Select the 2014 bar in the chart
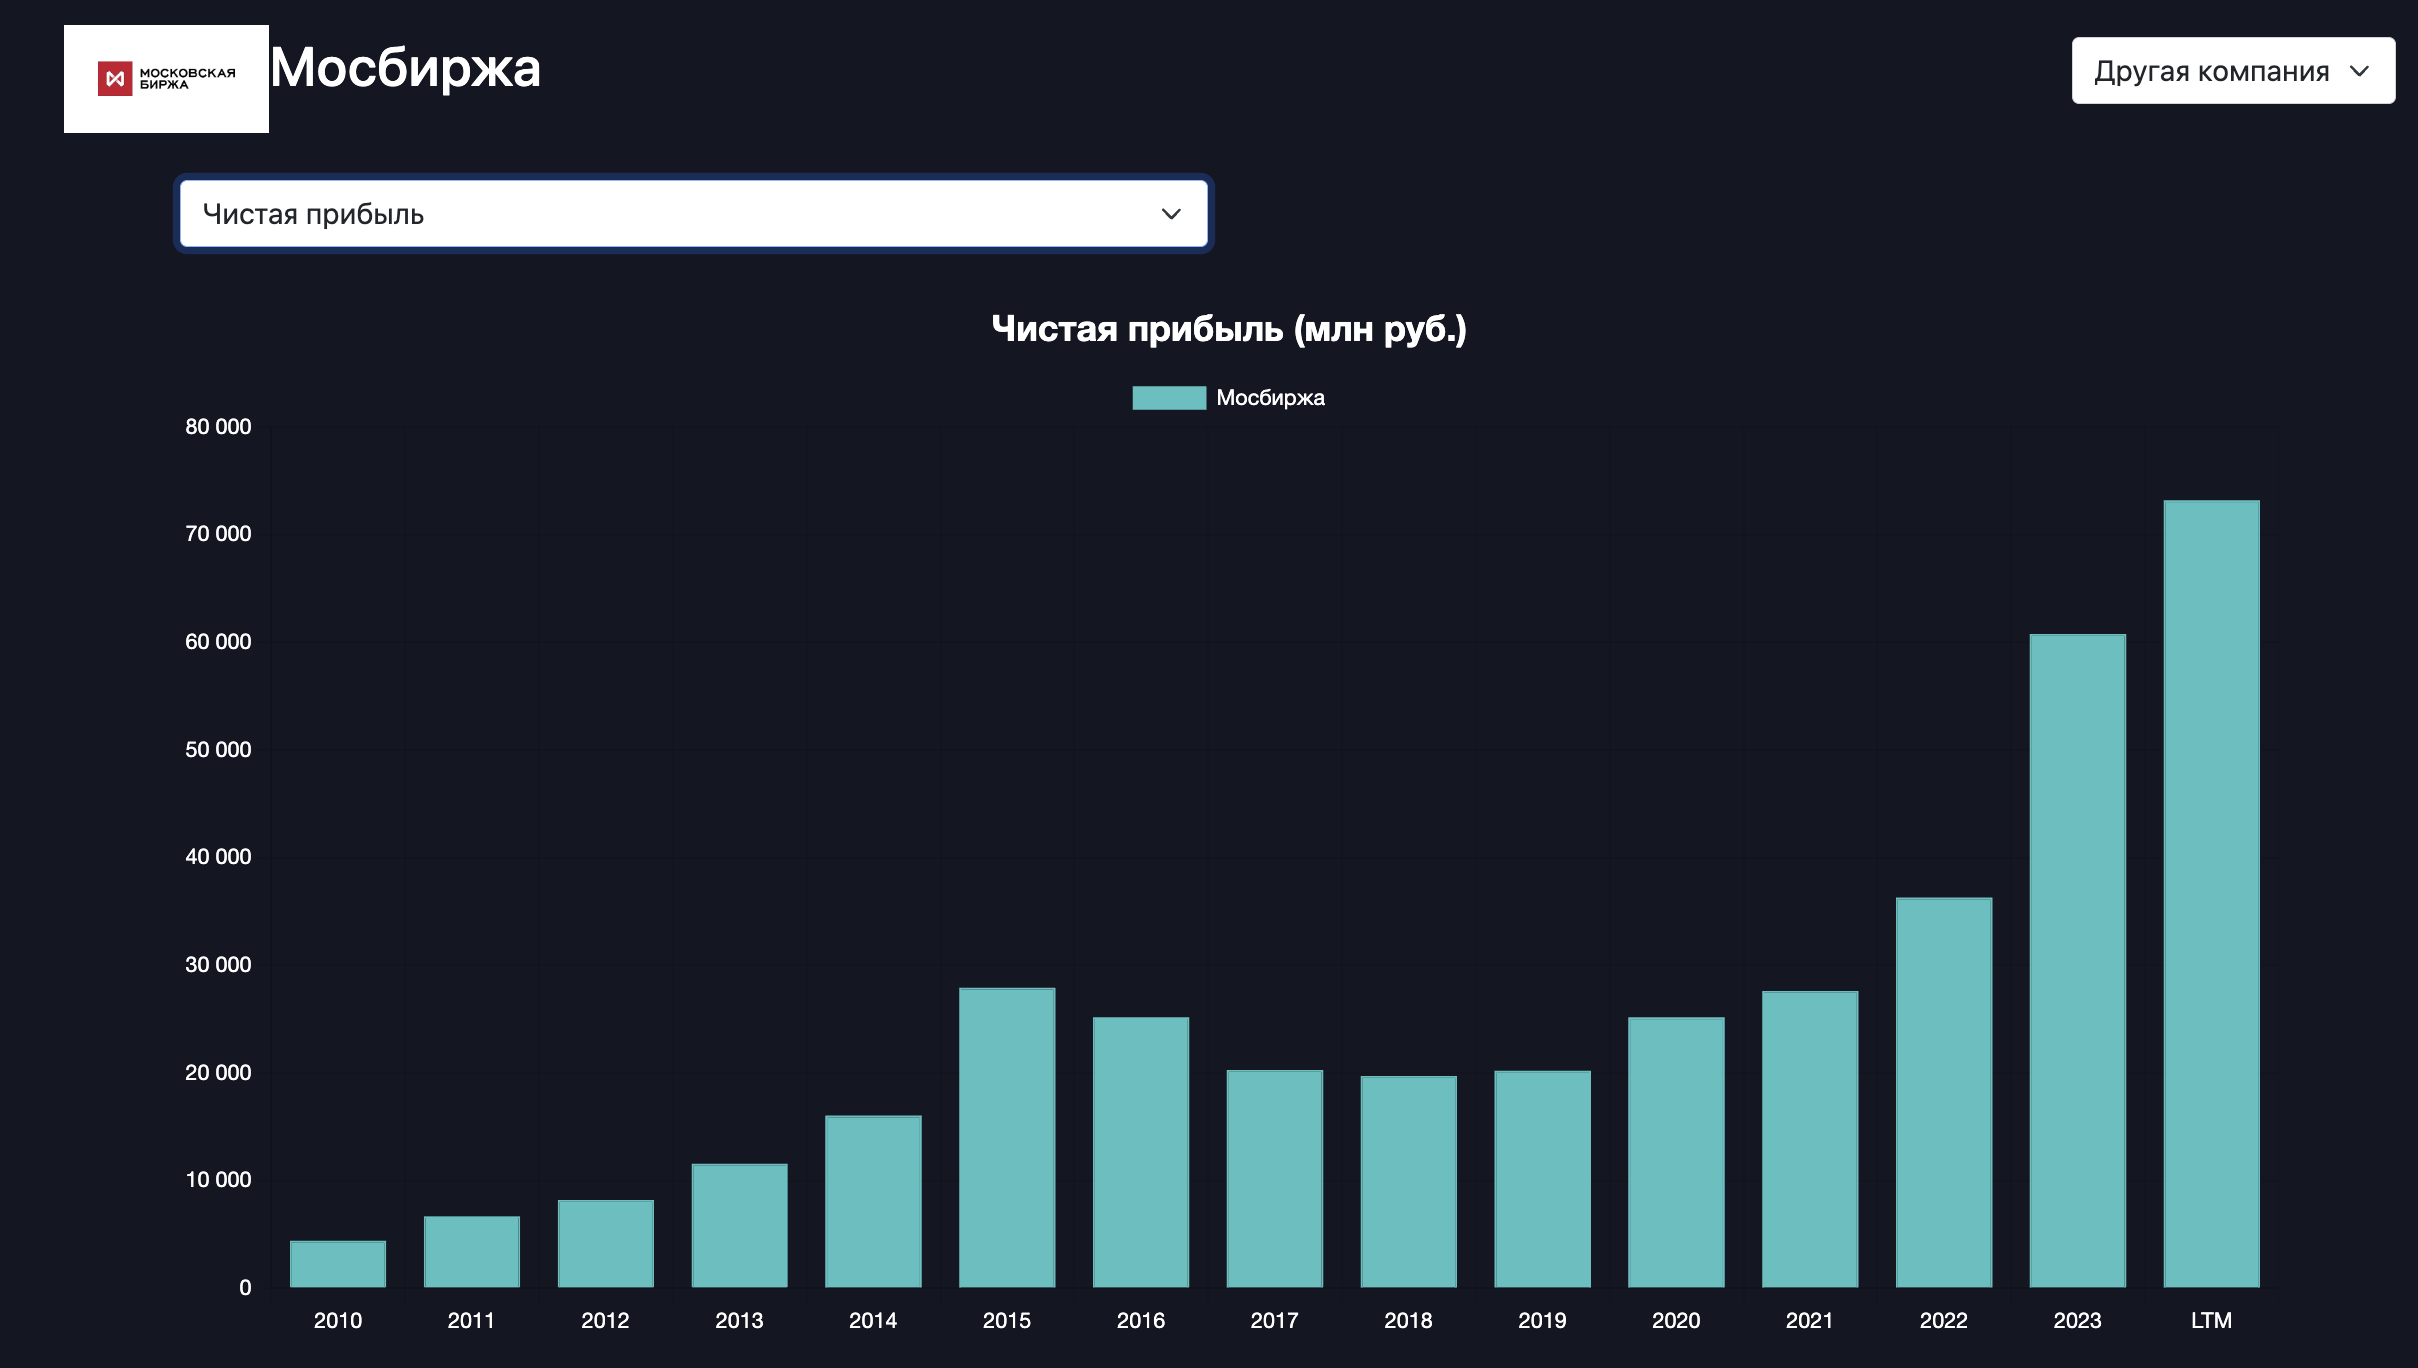This screenshot has height=1368, width=2418. click(x=873, y=1202)
